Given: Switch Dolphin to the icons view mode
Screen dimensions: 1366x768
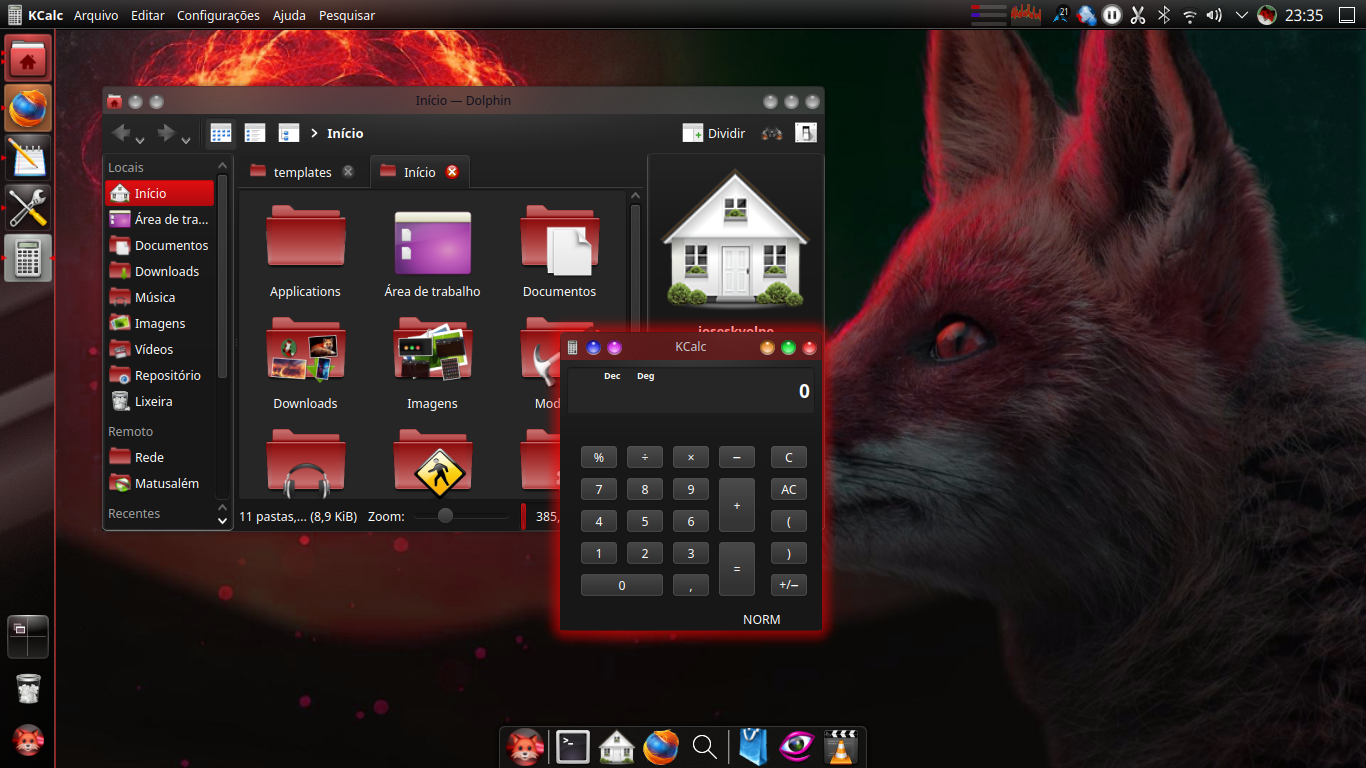Looking at the screenshot, I should 221,133.
